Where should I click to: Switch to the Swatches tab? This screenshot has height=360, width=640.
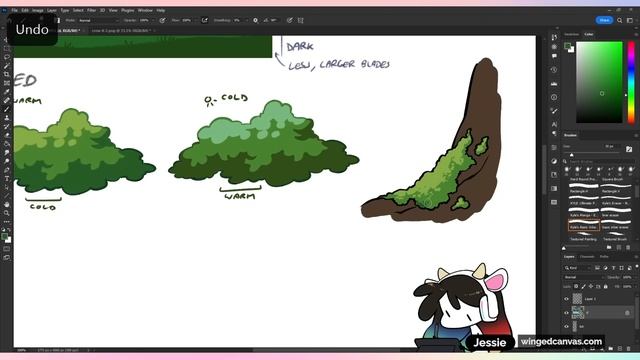pyautogui.click(x=571, y=34)
